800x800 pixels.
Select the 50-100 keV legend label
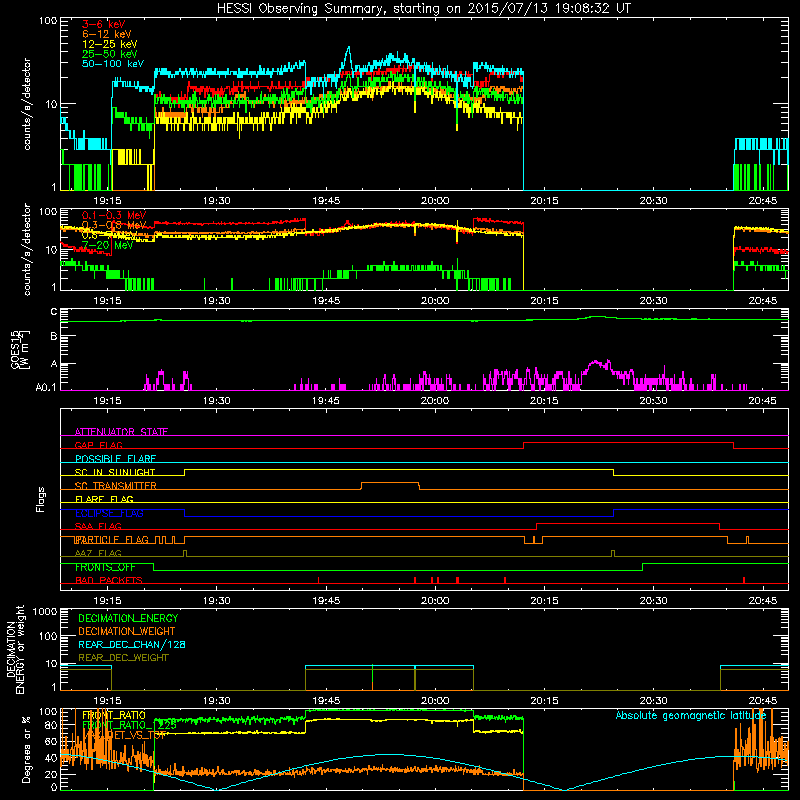(113, 64)
